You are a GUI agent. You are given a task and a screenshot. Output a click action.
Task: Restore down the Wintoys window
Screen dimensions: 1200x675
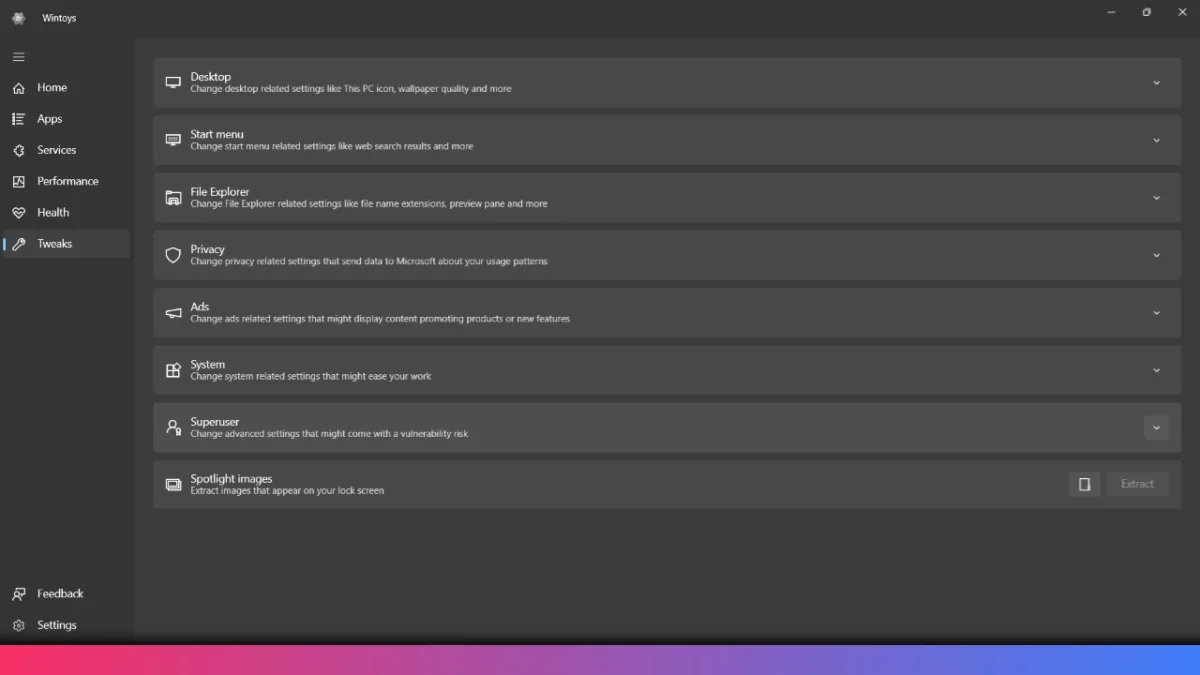[1147, 12]
